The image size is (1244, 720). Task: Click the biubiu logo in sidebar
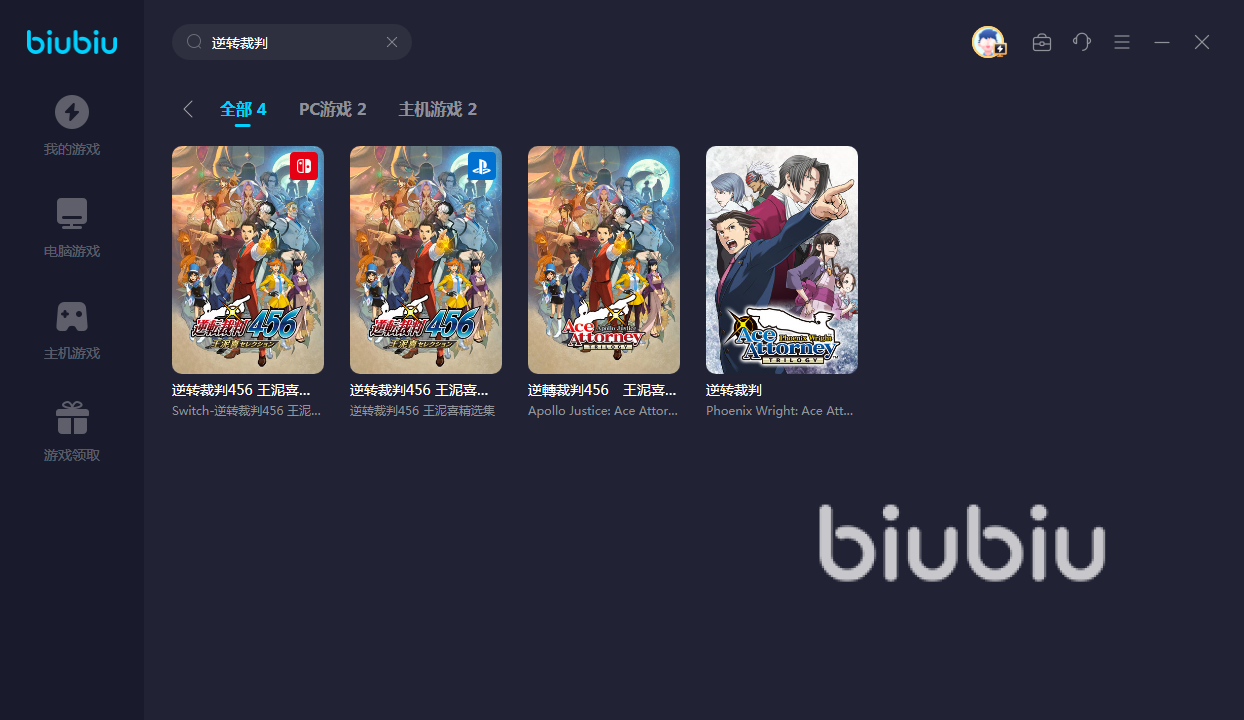point(72,42)
